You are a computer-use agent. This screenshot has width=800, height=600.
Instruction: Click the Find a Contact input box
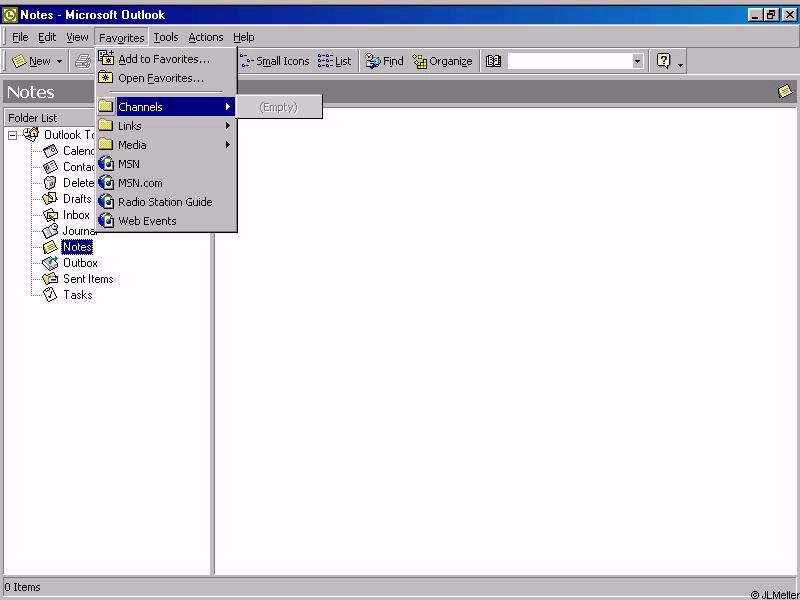569,61
